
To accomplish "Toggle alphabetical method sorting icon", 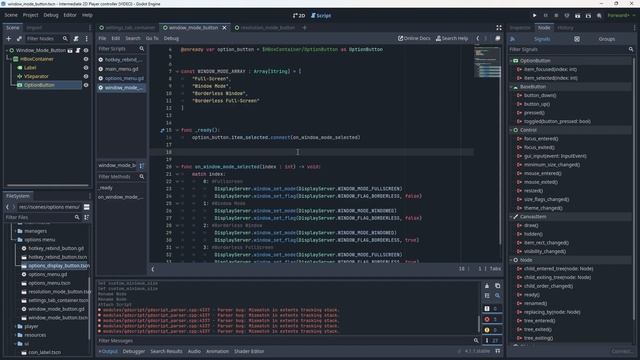I will tap(141, 166).
